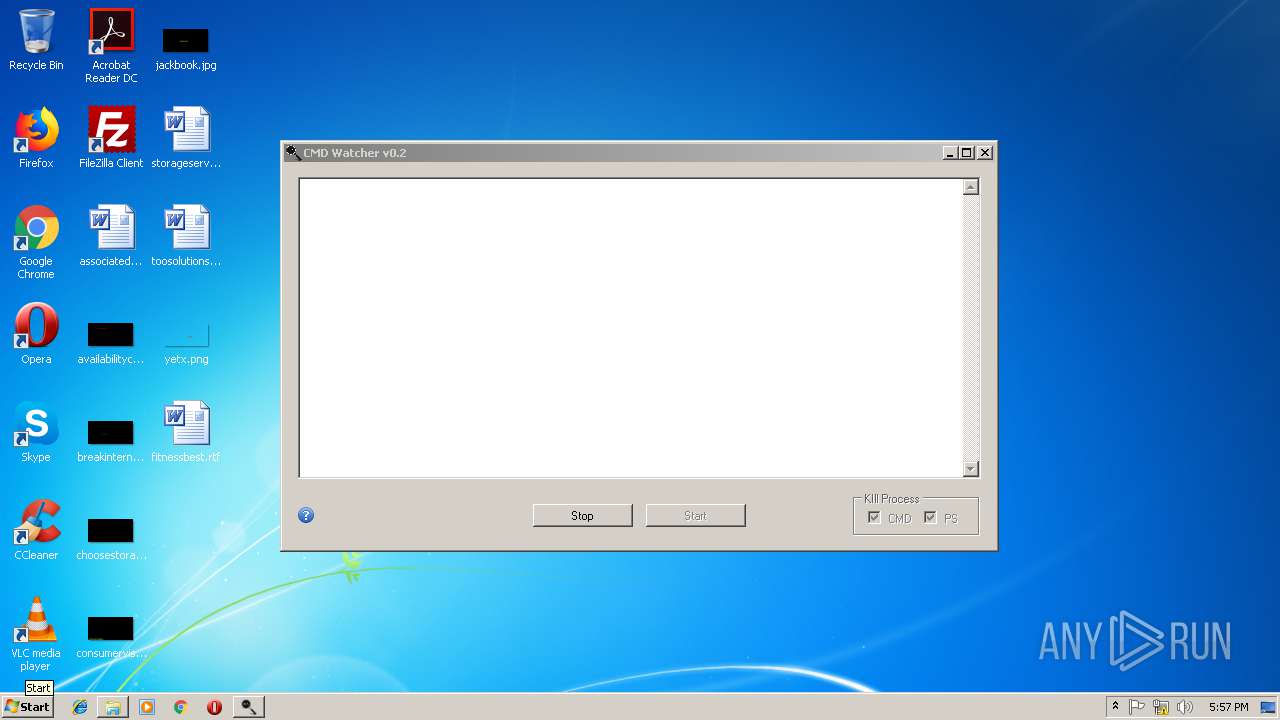Click inside the empty log text area

[630, 328]
